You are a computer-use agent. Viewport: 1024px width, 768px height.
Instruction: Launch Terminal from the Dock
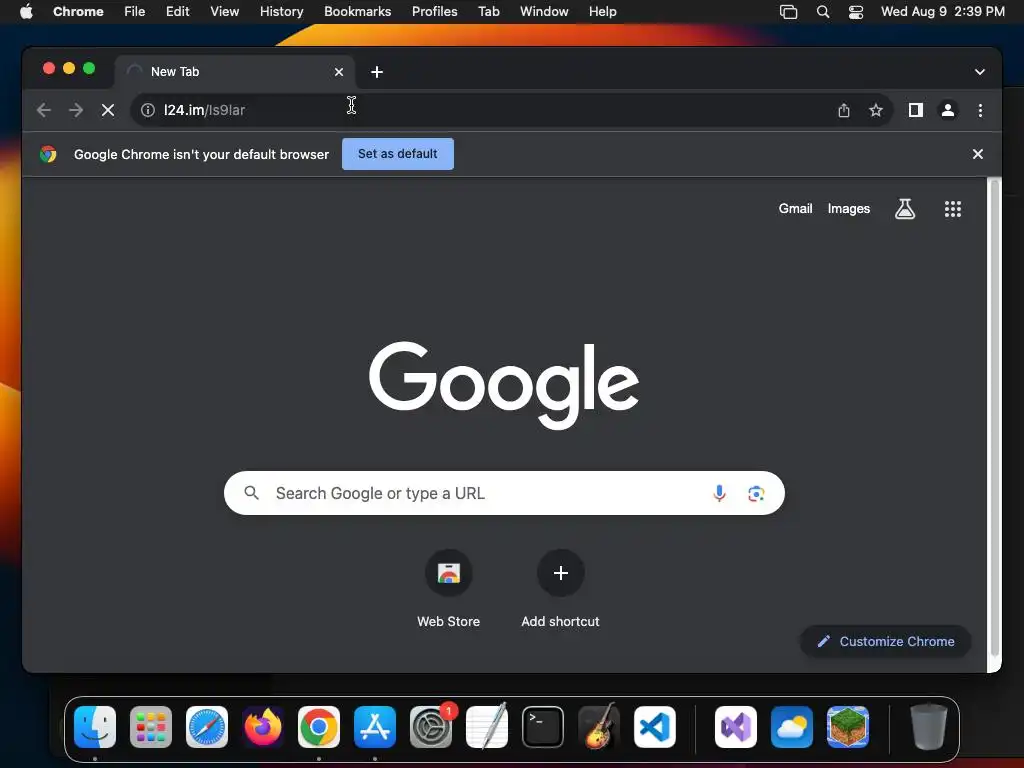[x=543, y=727]
